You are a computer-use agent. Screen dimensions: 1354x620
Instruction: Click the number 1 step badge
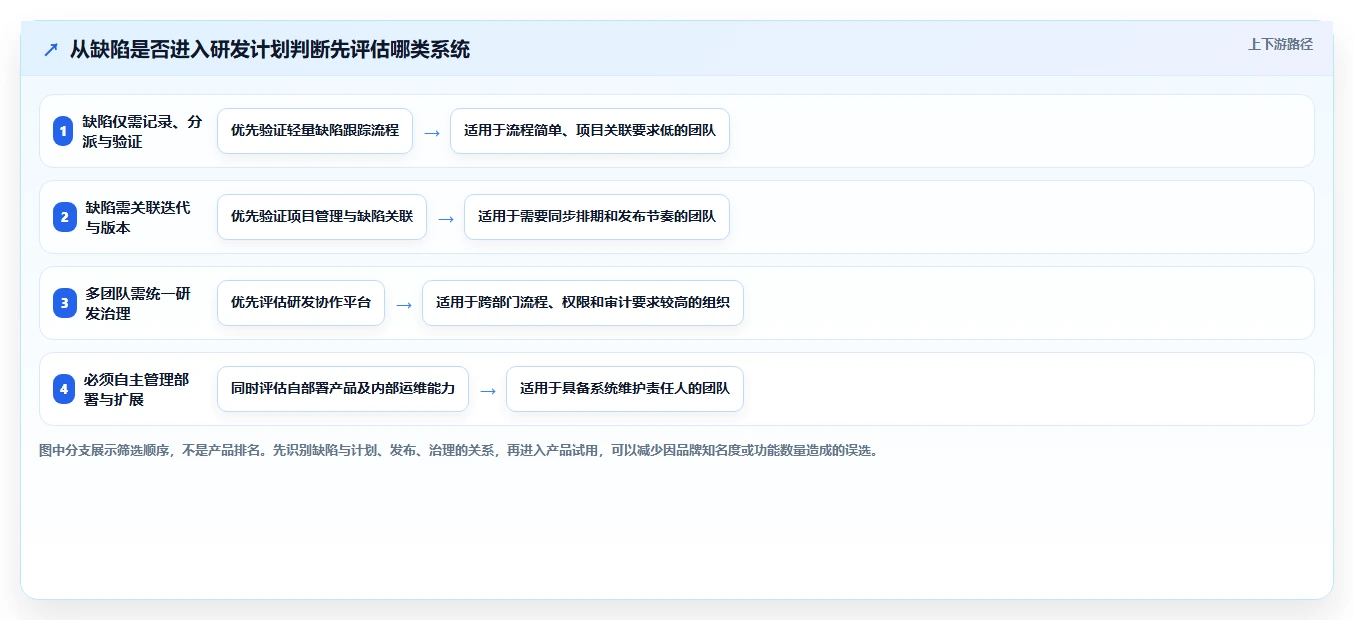[63, 131]
